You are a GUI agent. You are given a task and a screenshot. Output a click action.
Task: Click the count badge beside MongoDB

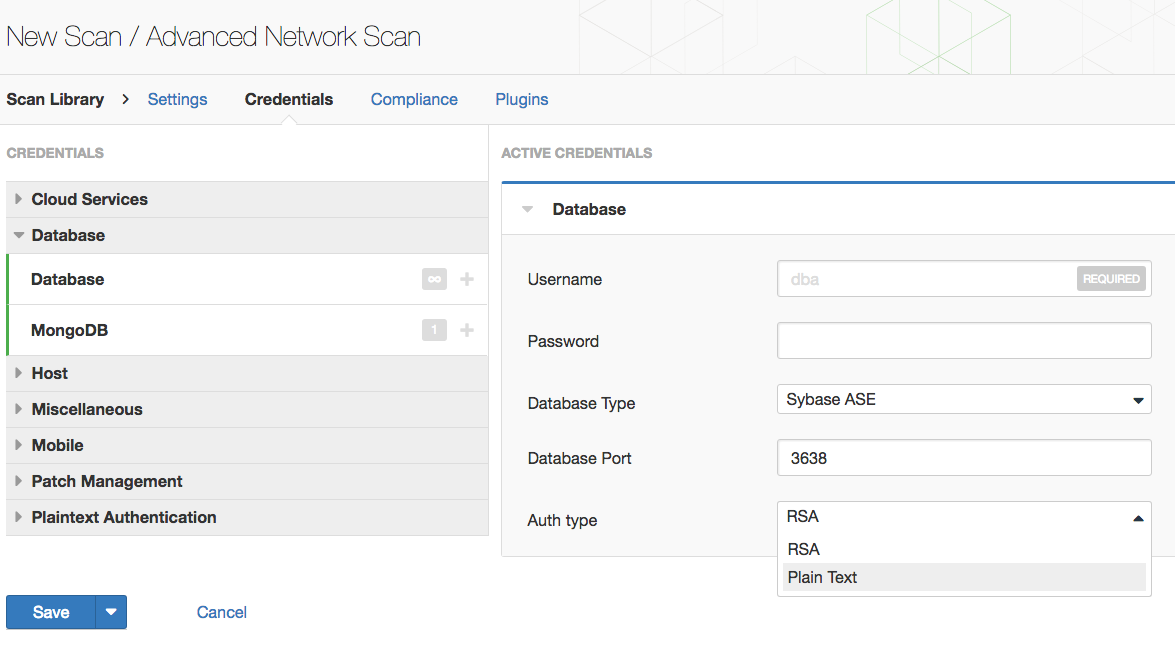point(435,330)
